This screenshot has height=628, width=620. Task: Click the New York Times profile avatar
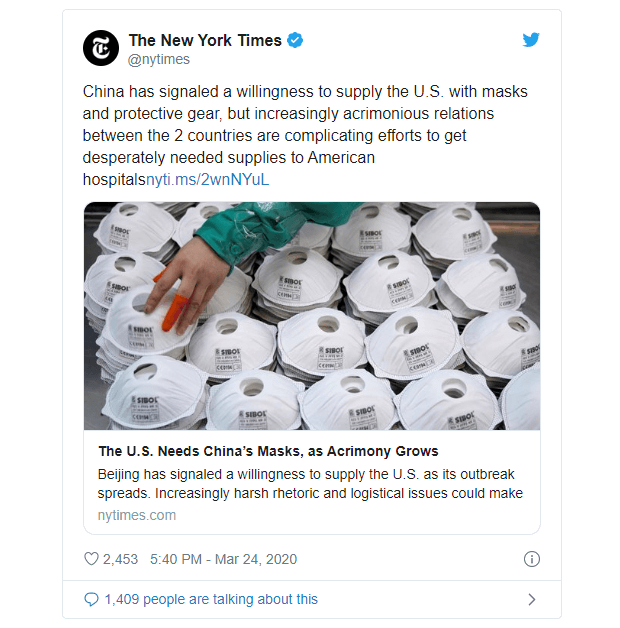coord(101,48)
